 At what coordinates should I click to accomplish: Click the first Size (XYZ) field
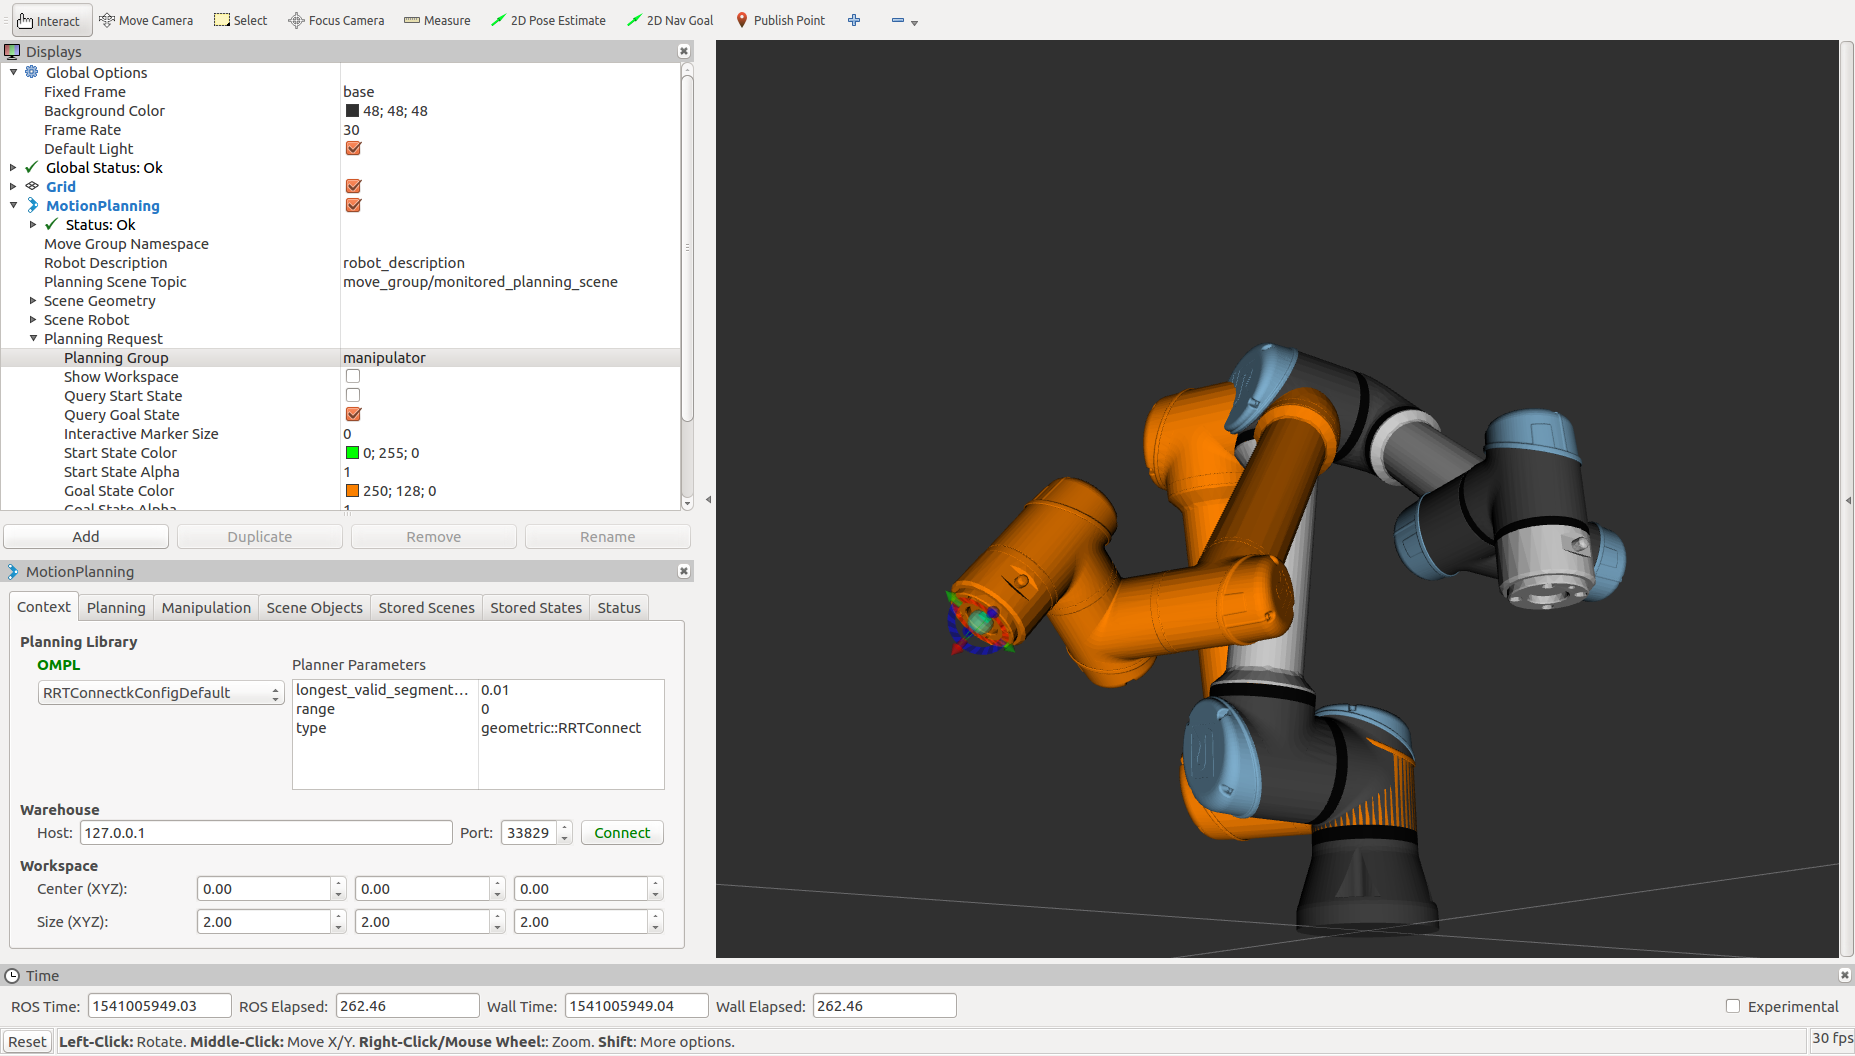click(x=264, y=921)
